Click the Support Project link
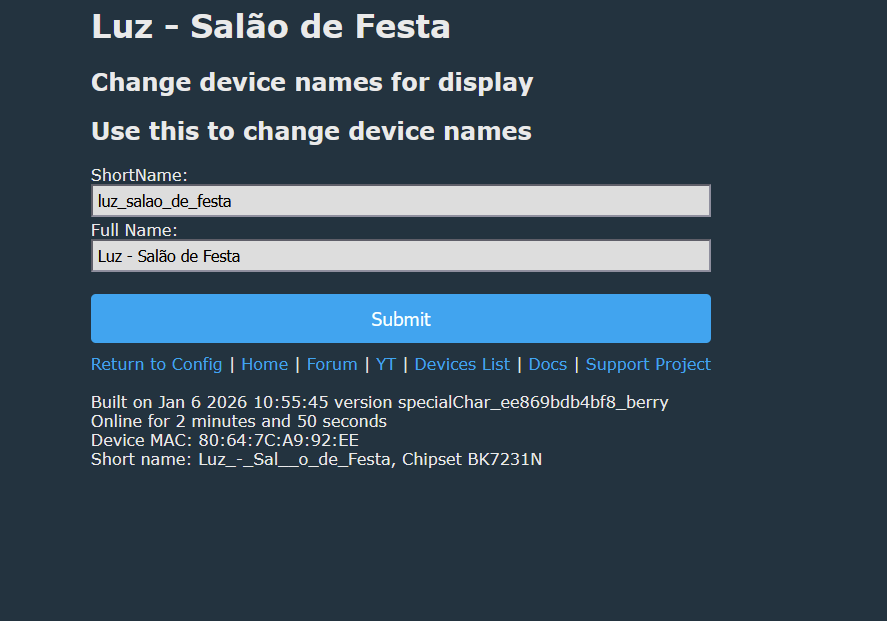Image resolution: width=887 pixels, height=621 pixels. [x=648, y=364]
